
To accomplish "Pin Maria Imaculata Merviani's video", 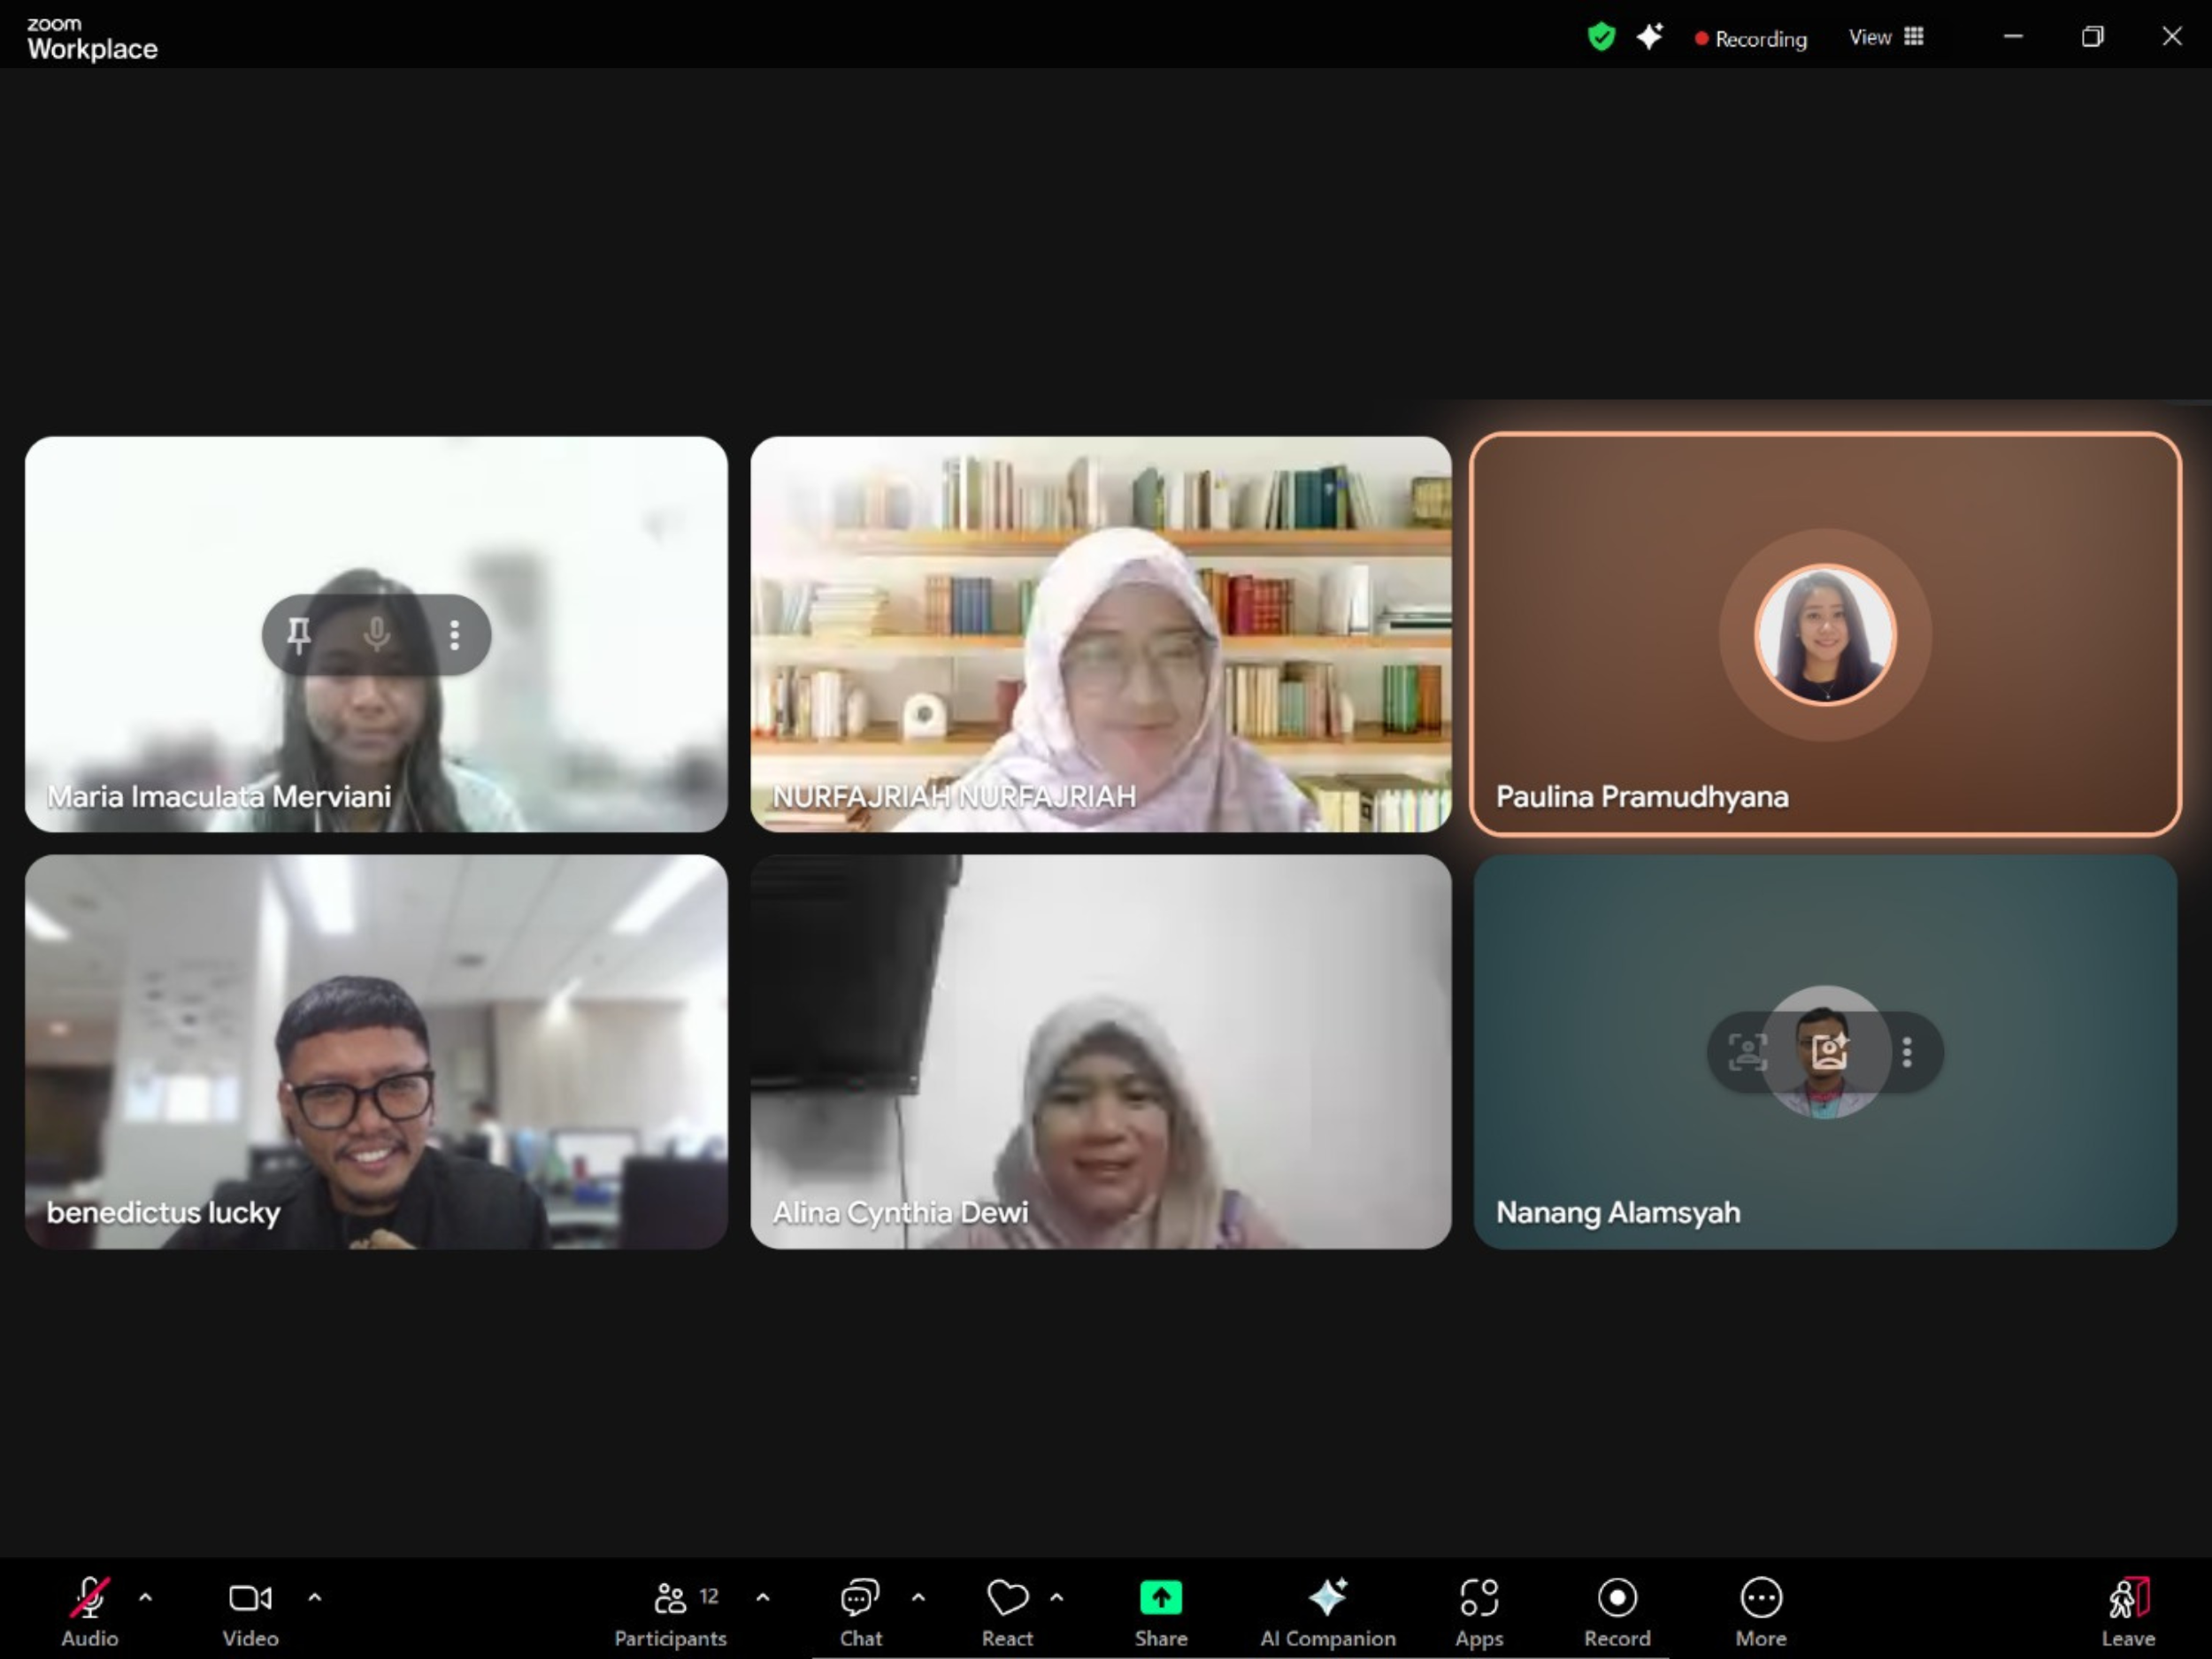I will (x=298, y=635).
